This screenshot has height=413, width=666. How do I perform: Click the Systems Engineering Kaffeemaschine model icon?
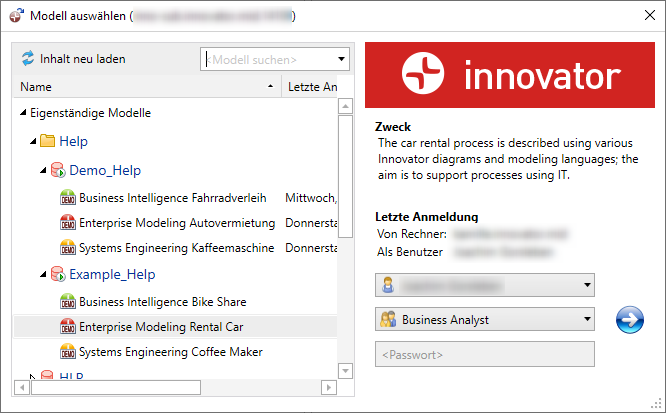click(x=68, y=247)
